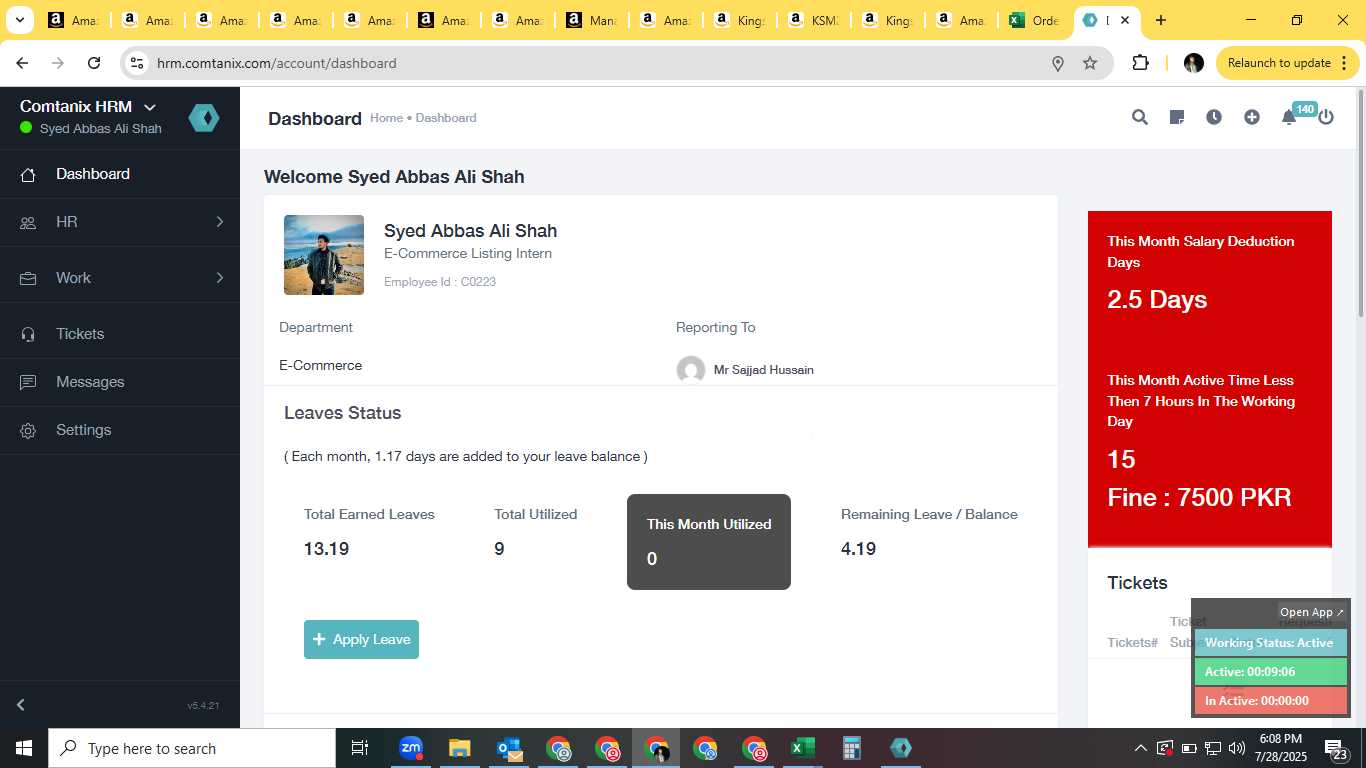The width and height of the screenshot is (1366, 768).
Task: Click Remaining Leave value 4.19
Action: [858, 549]
